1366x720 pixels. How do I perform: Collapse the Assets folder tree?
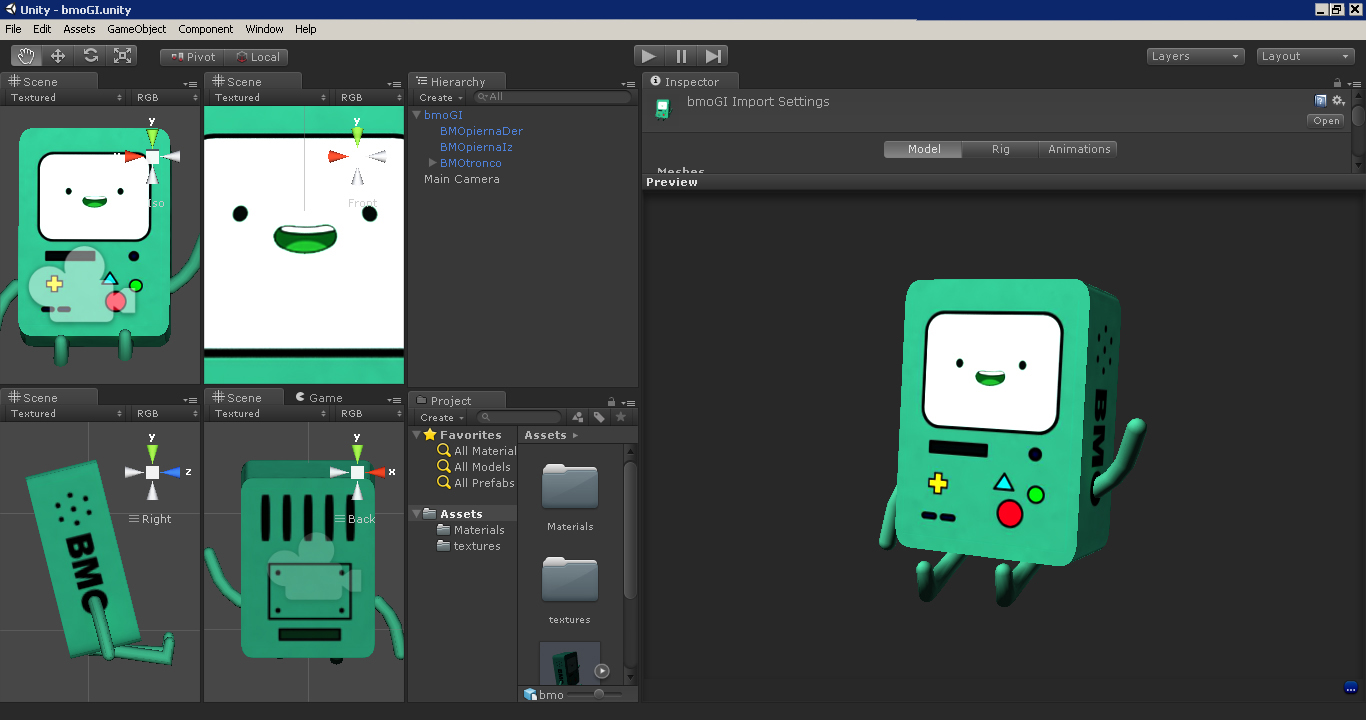(x=416, y=514)
